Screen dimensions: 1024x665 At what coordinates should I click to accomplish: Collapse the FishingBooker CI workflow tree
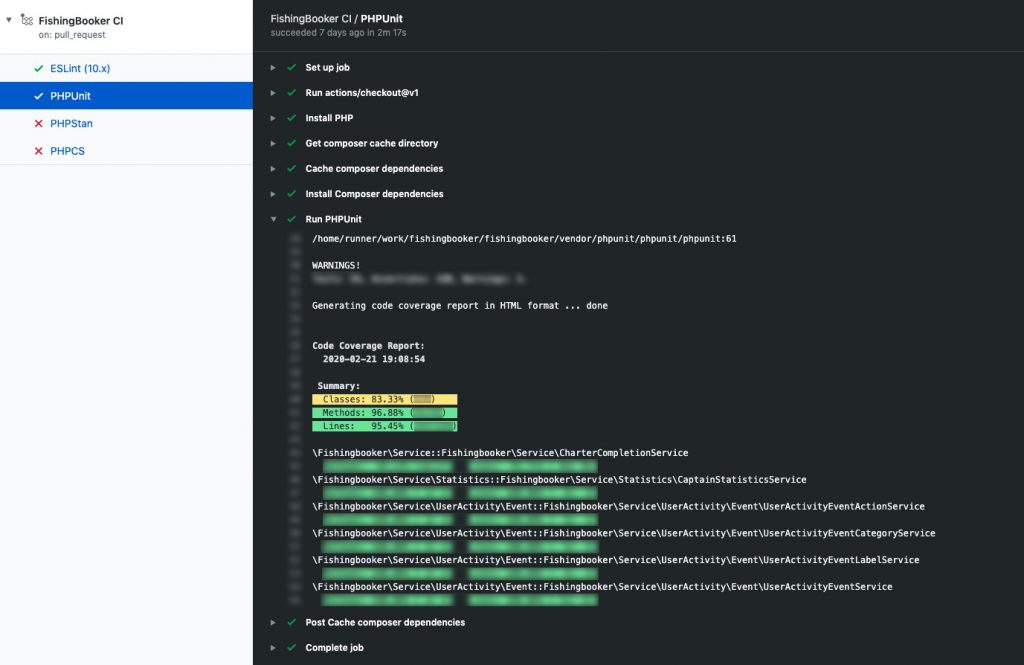pyautogui.click(x=9, y=20)
